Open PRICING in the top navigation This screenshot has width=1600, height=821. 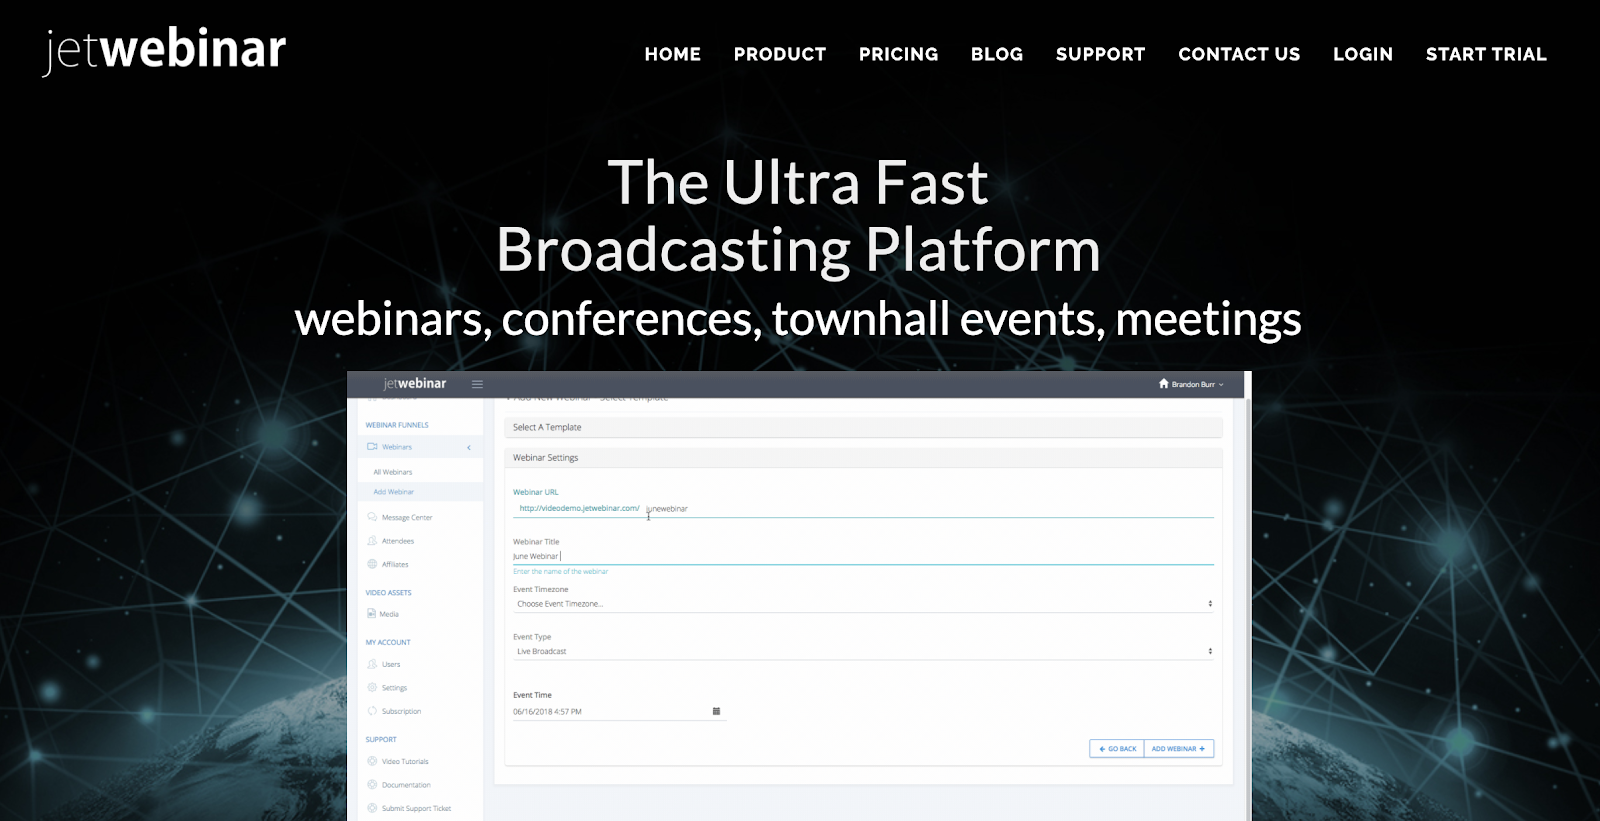tap(899, 54)
